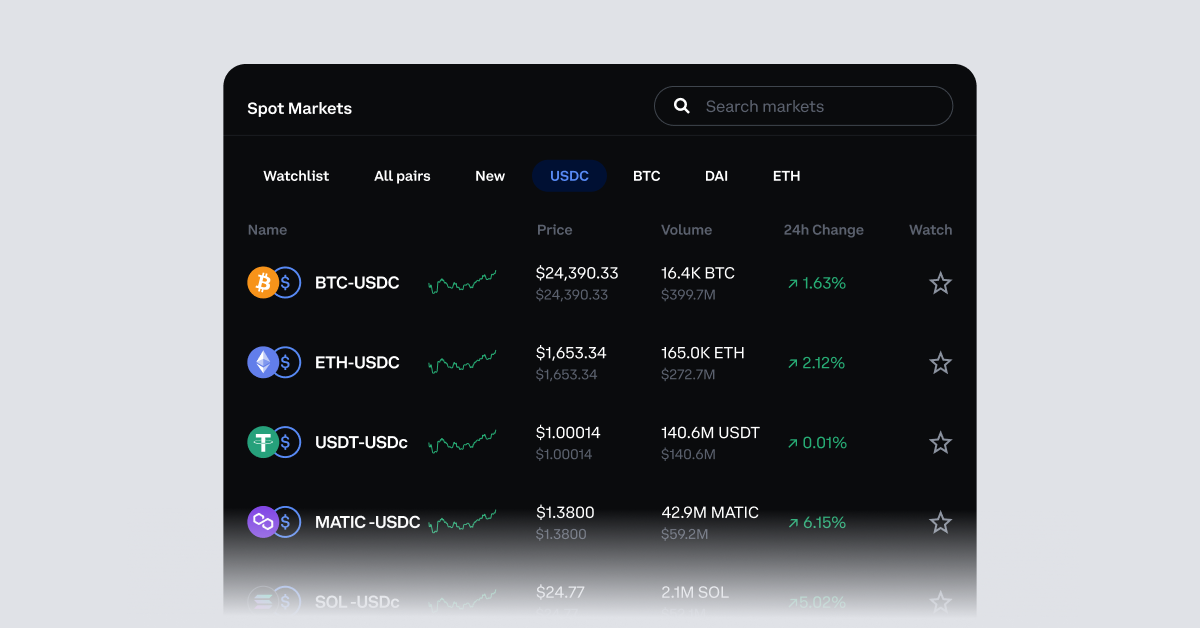Add BTC-USDC to watchlist via its star

tap(940, 283)
